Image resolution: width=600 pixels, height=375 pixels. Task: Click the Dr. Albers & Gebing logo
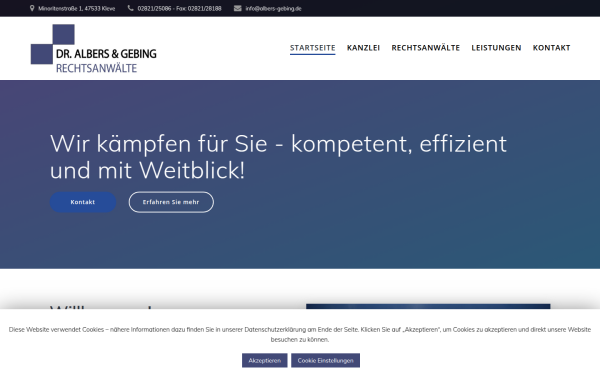(x=93, y=49)
